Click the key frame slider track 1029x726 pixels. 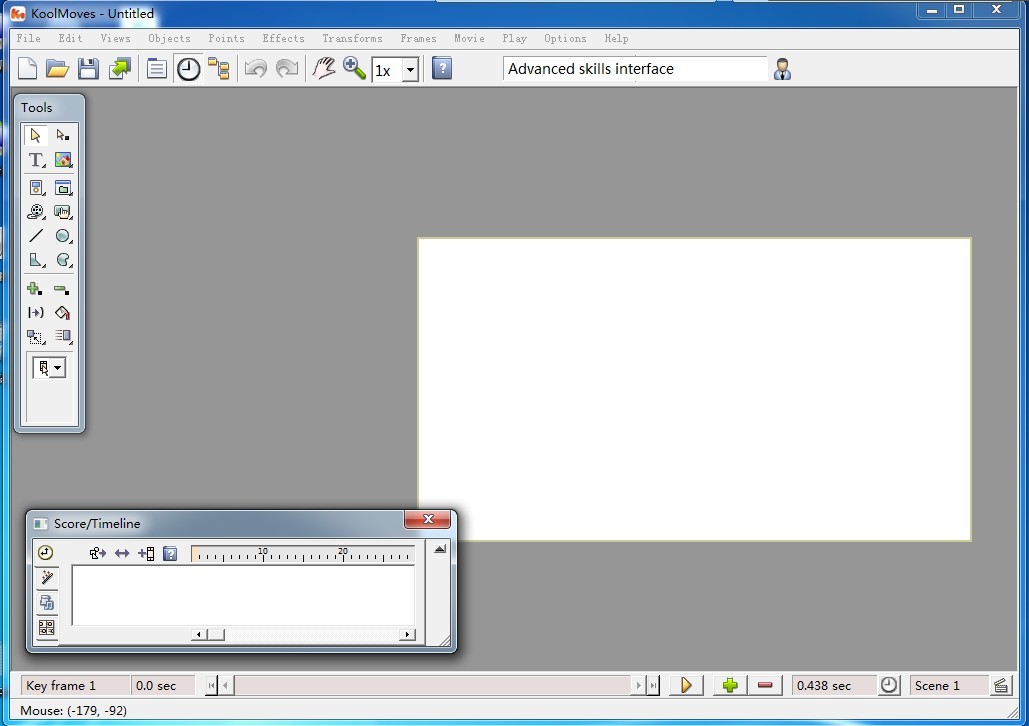432,685
